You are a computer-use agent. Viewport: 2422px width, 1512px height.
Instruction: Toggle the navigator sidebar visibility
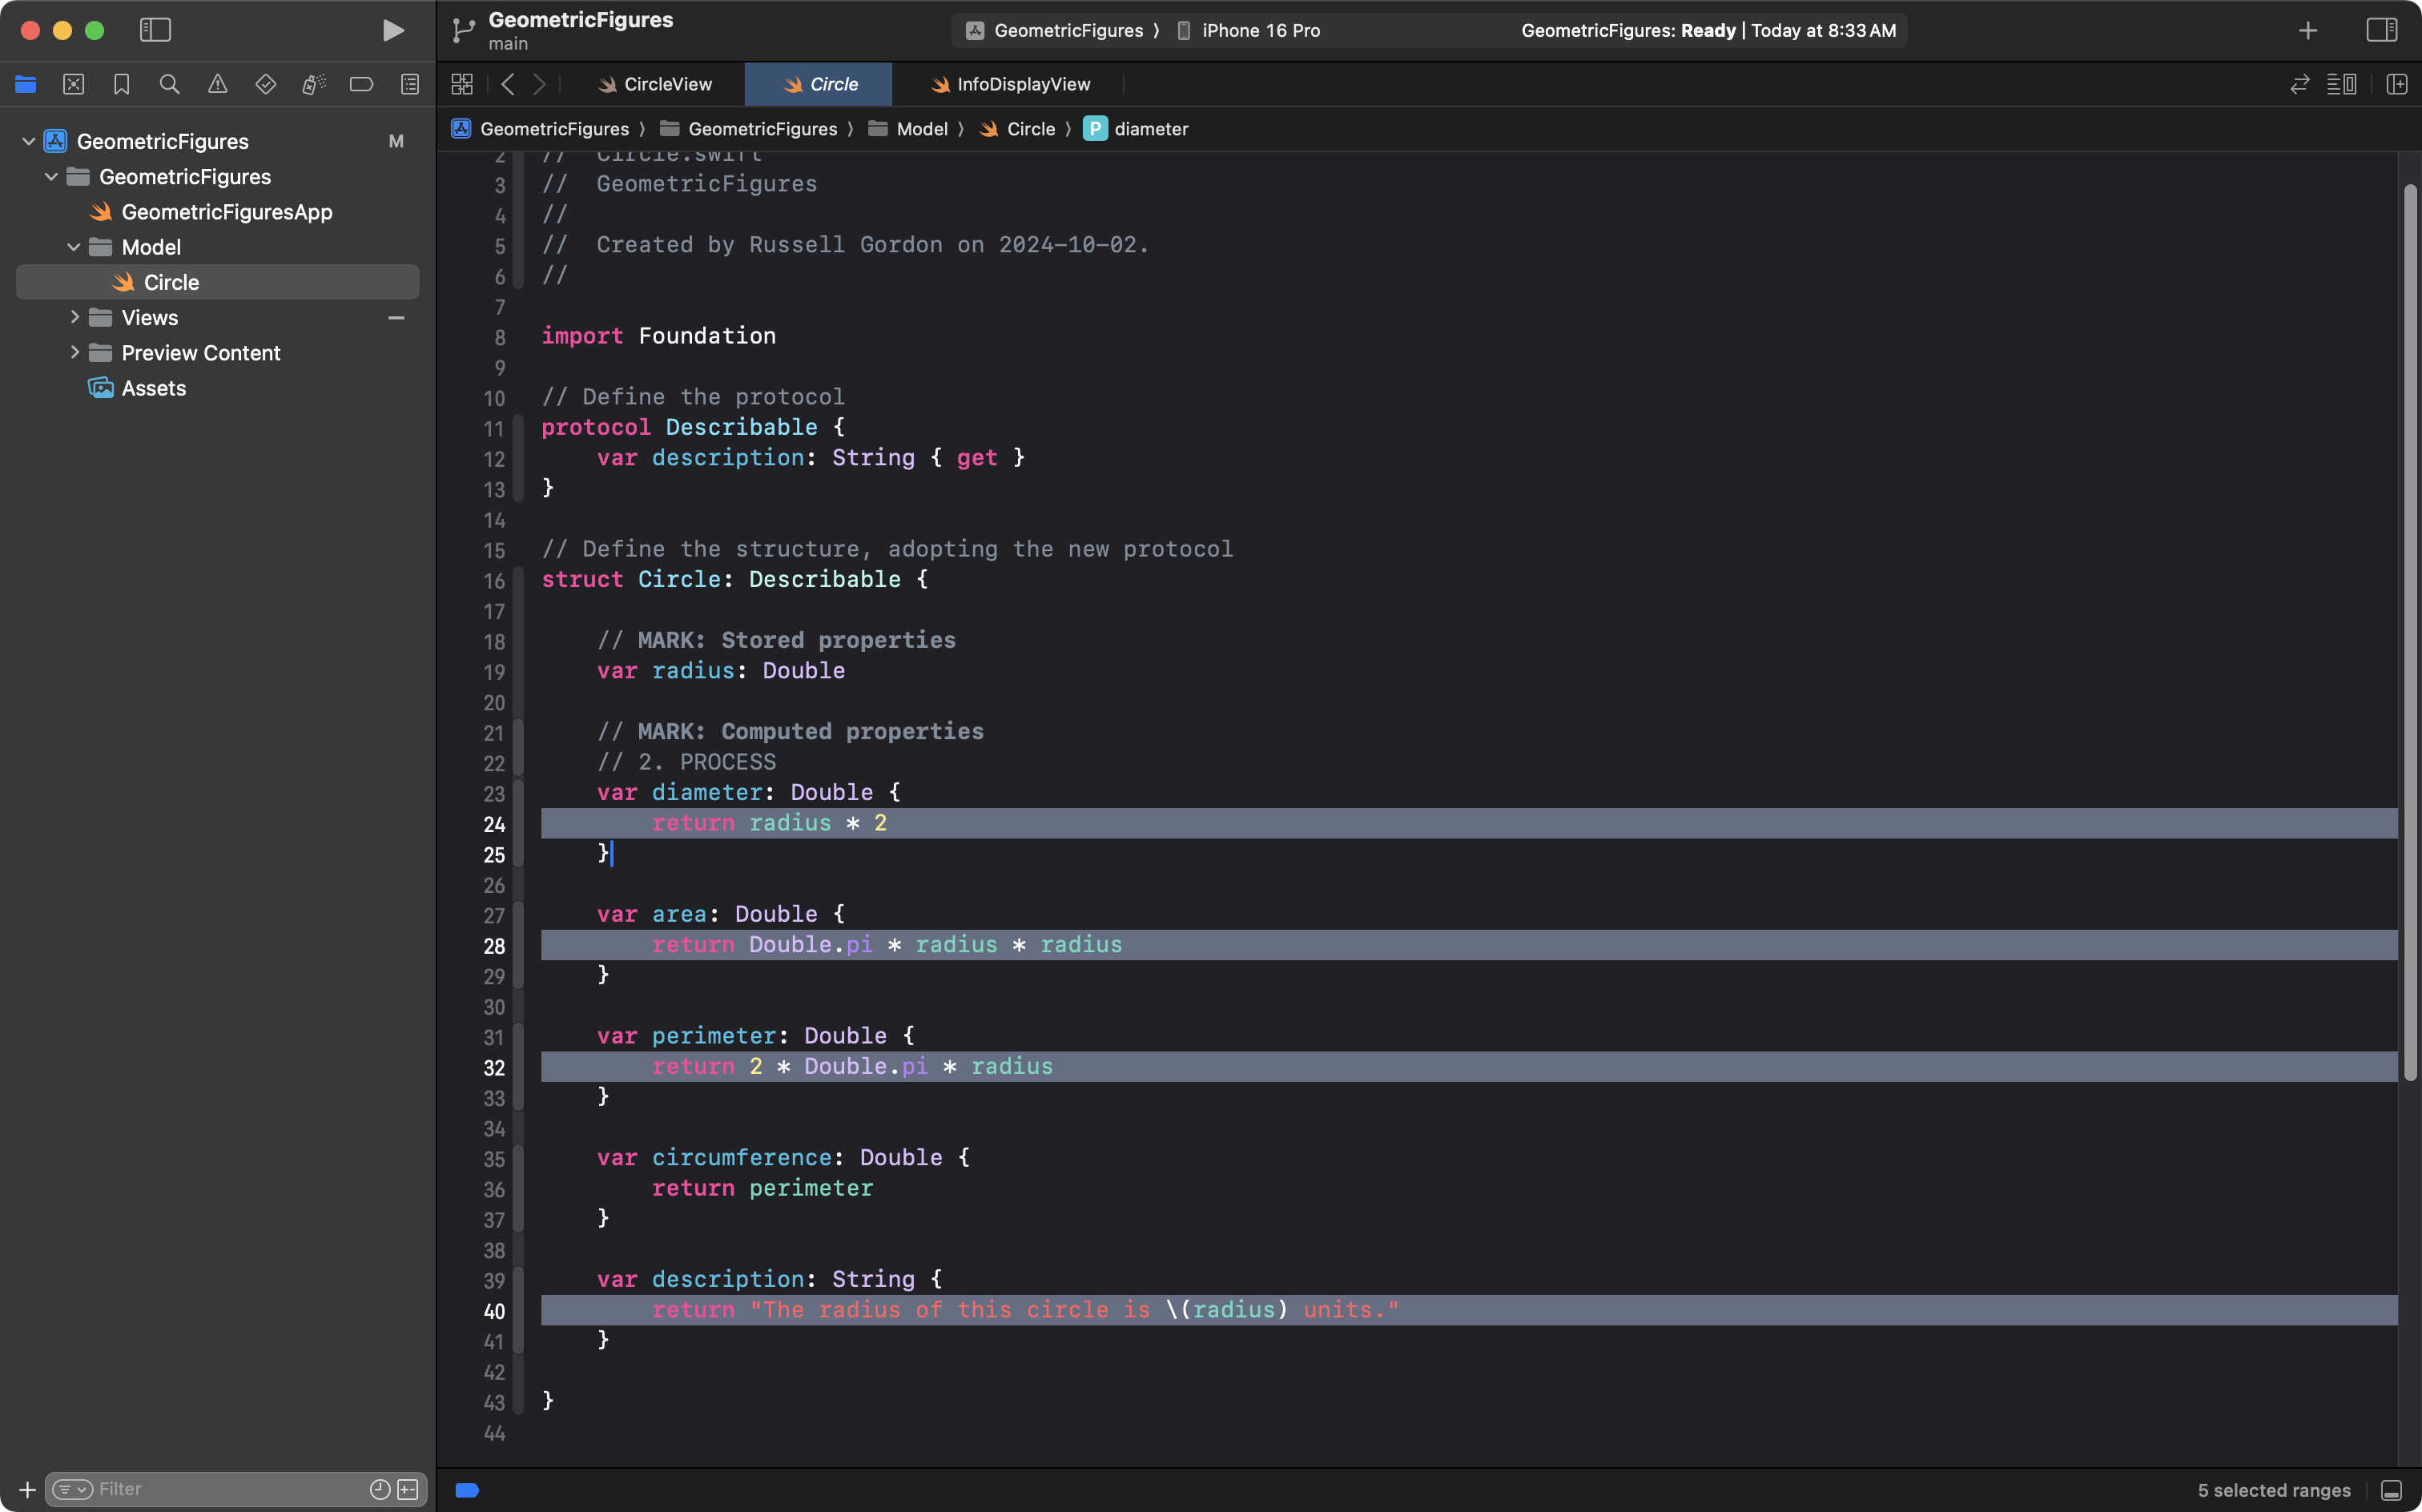[155, 30]
